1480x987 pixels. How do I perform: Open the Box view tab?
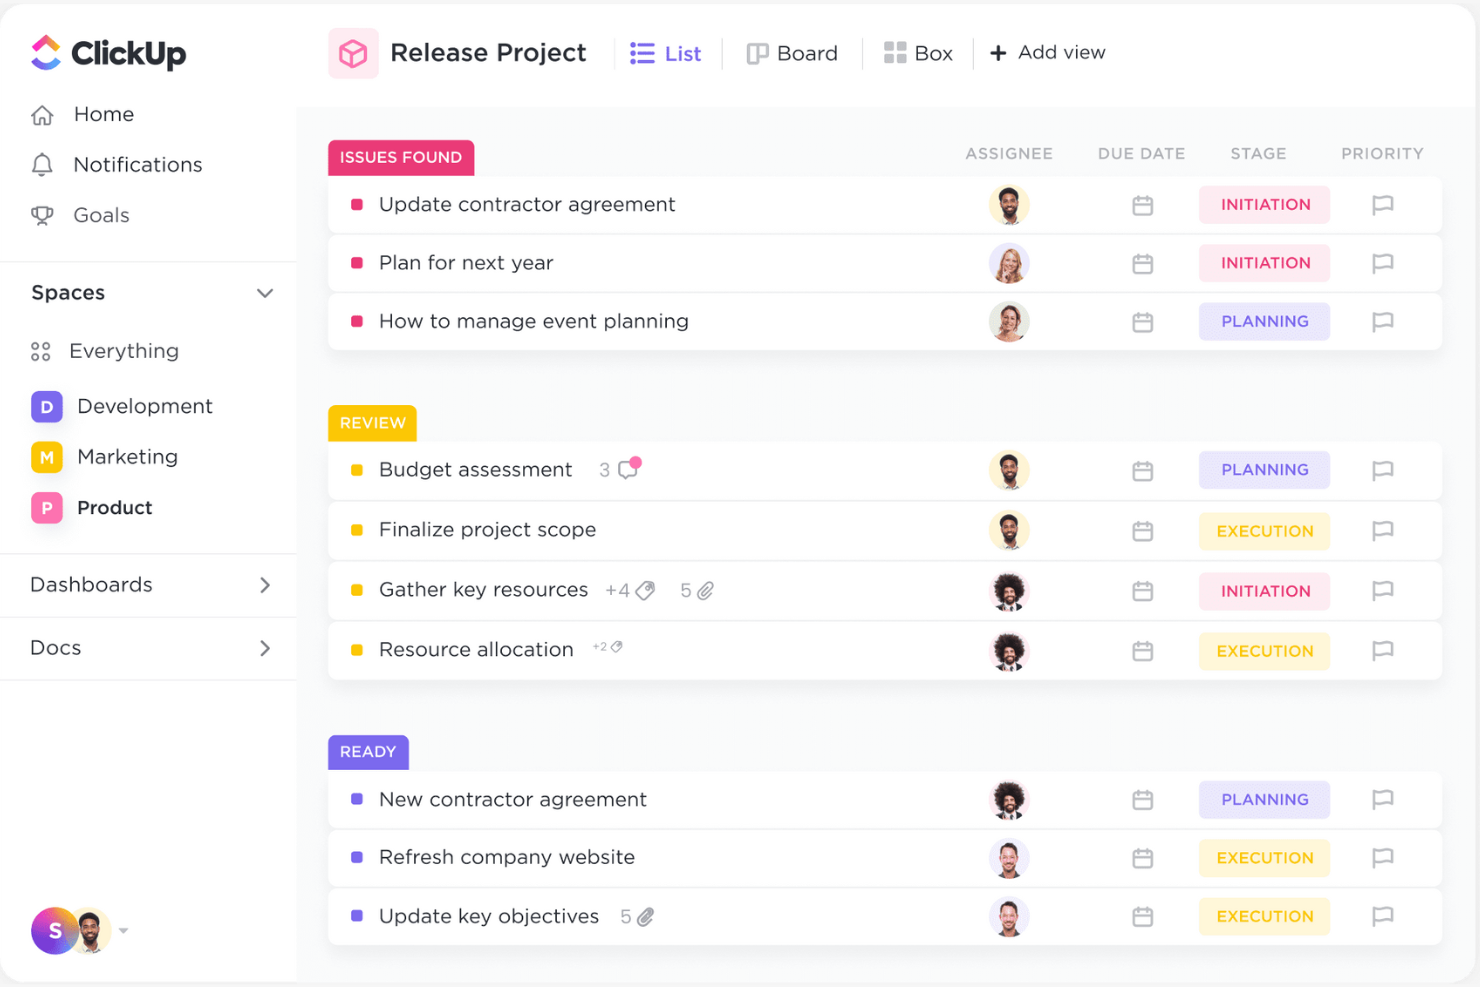918,52
